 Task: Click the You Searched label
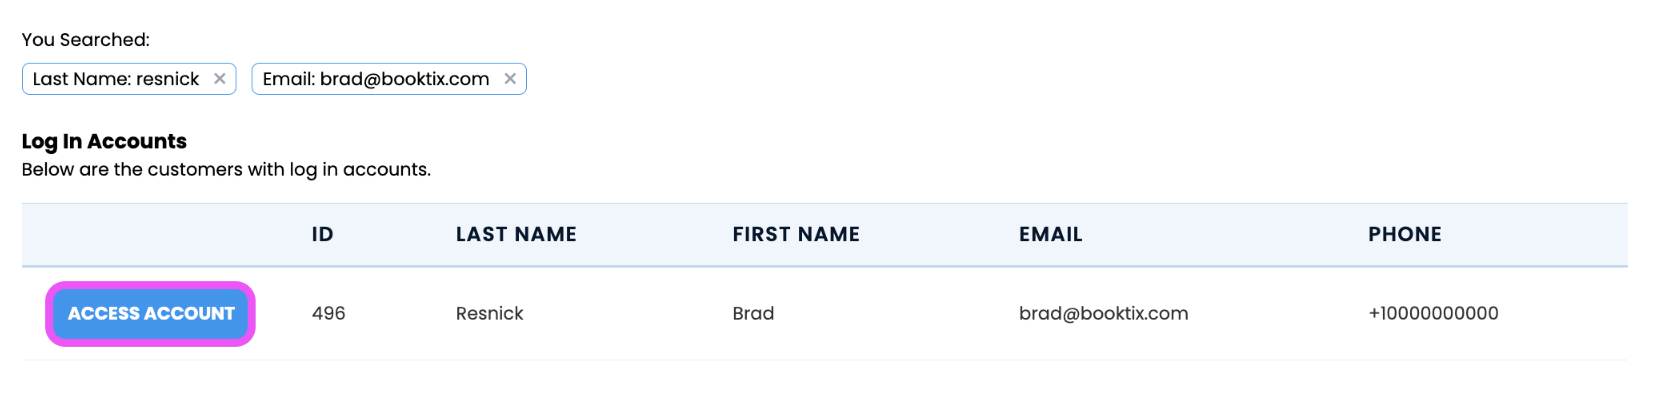[86, 40]
